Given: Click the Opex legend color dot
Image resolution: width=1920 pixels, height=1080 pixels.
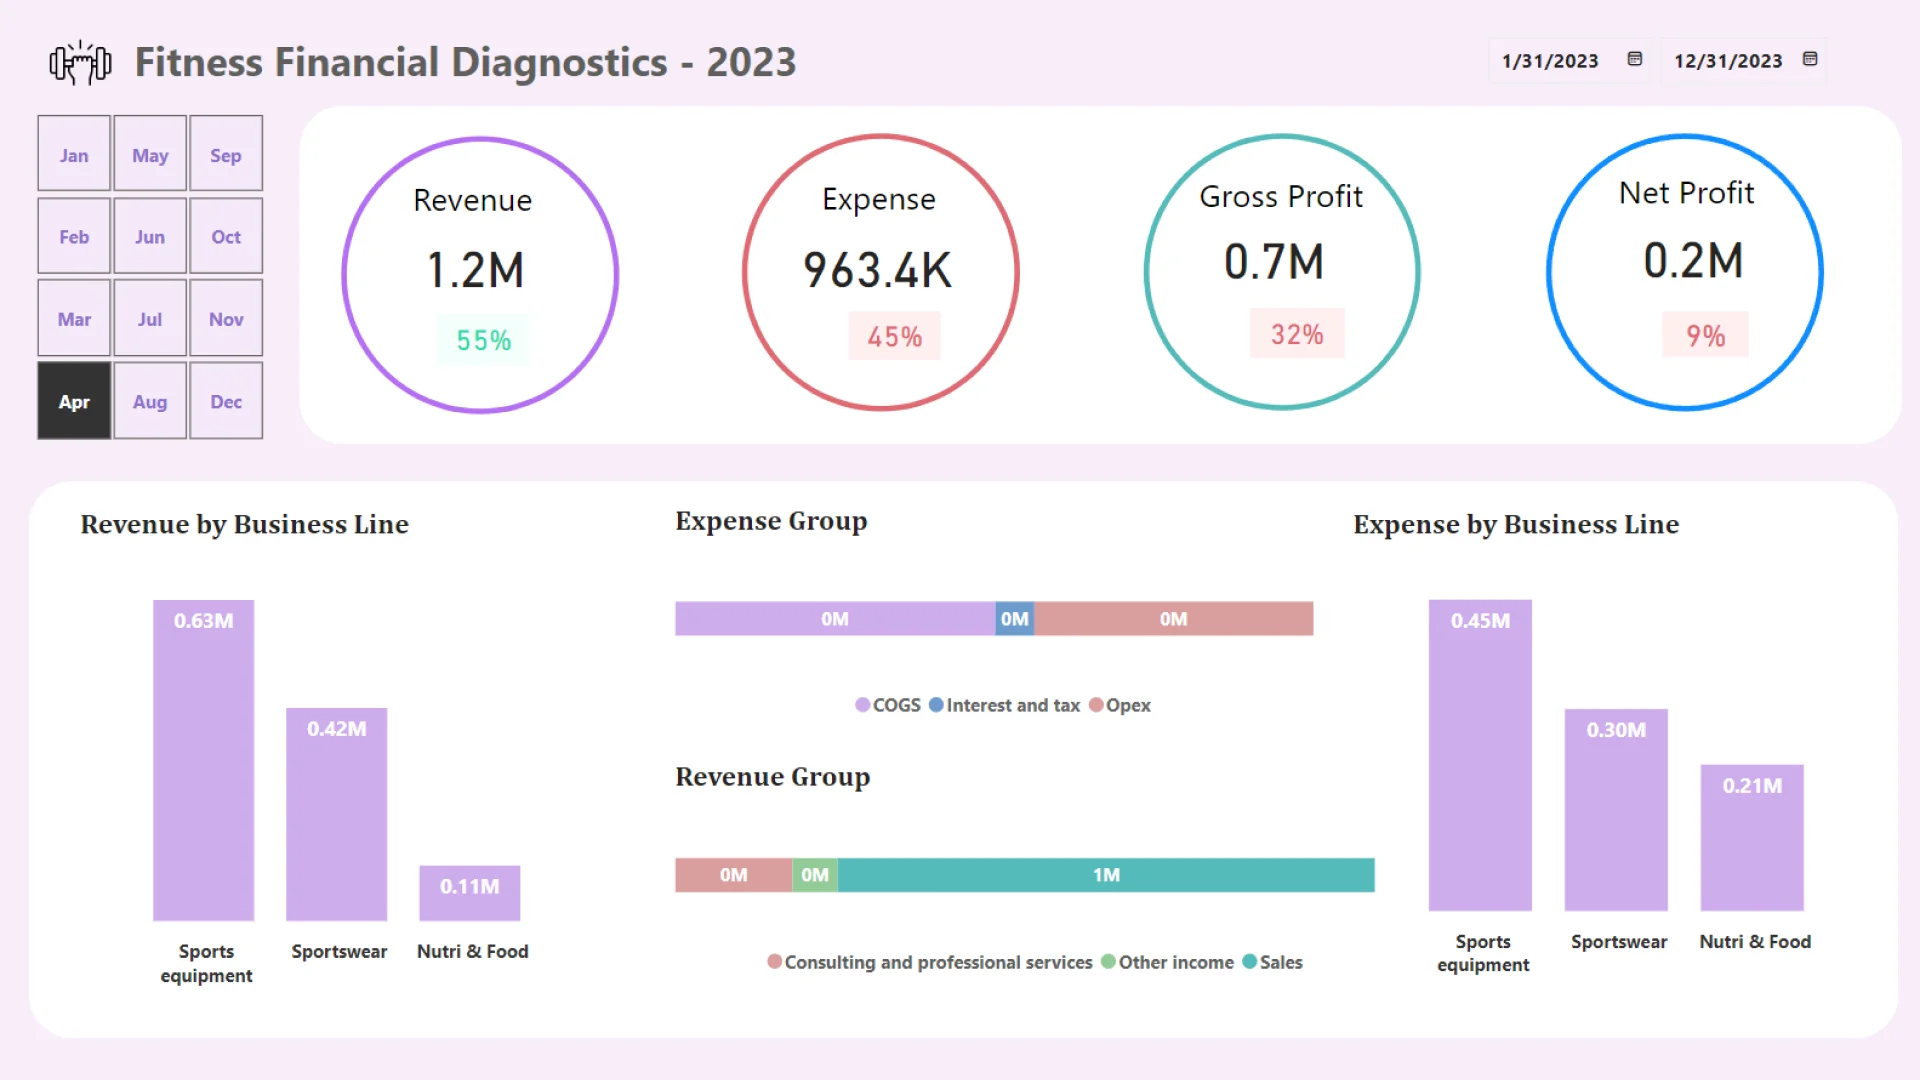Looking at the screenshot, I should [1096, 705].
